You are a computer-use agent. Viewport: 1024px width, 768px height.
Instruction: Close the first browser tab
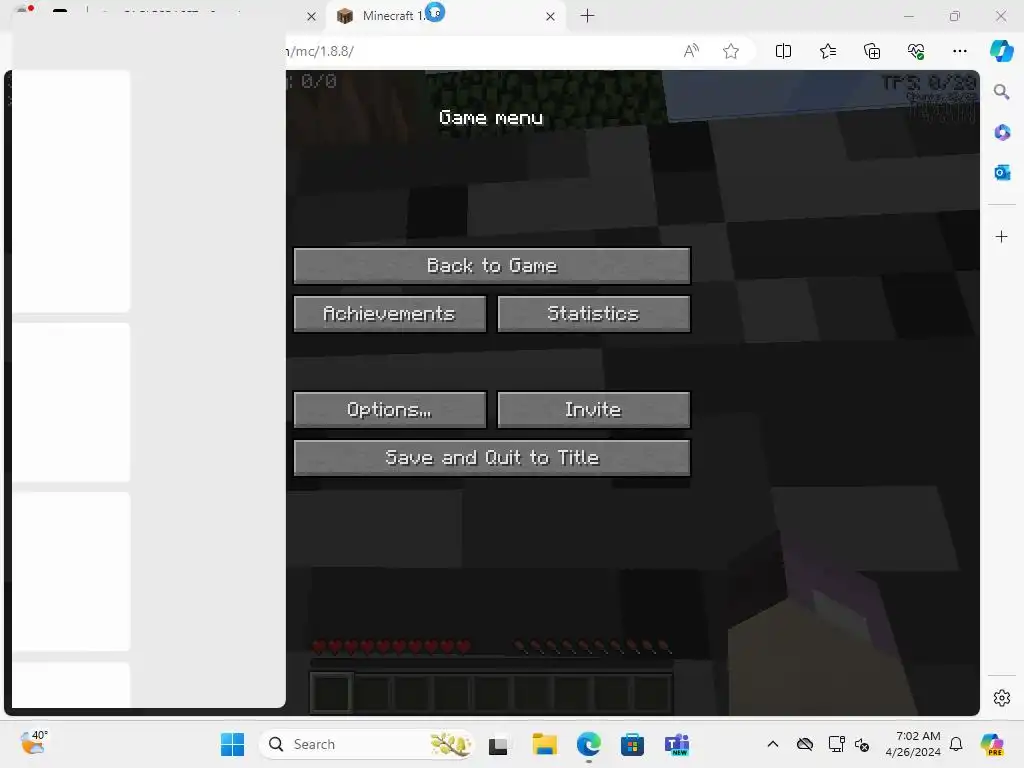tap(312, 16)
